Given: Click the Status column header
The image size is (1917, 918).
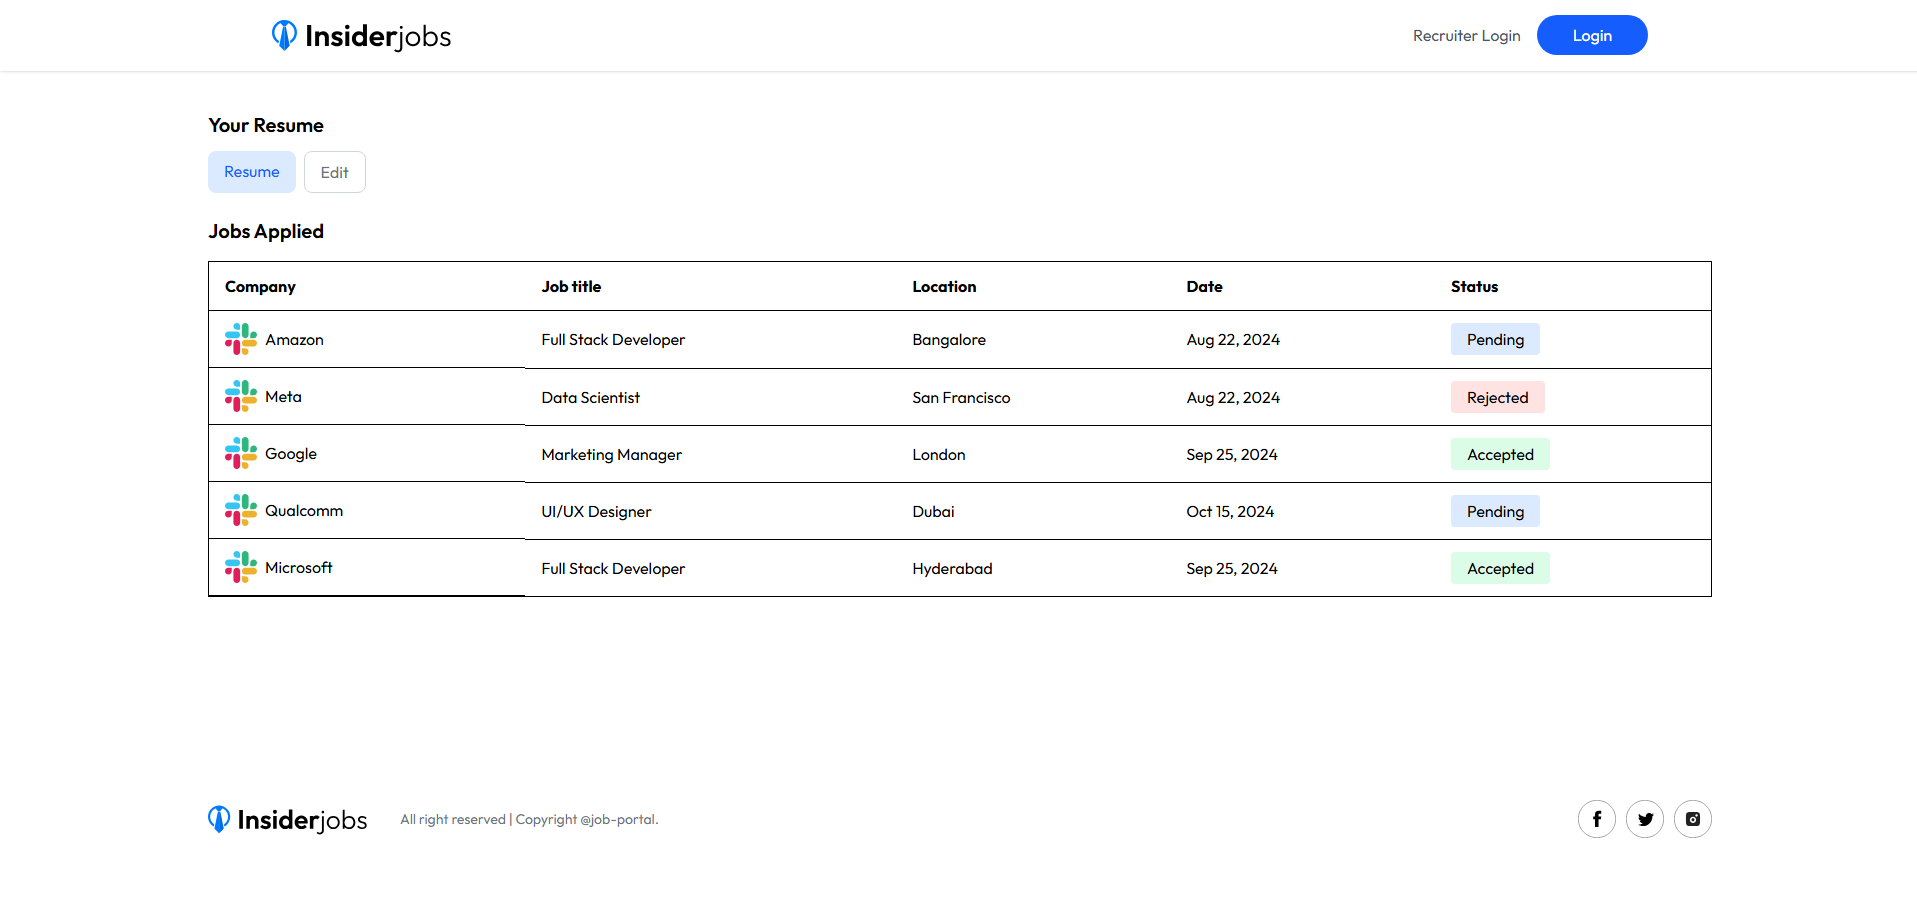Looking at the screenshot, I should [1474, 287].
